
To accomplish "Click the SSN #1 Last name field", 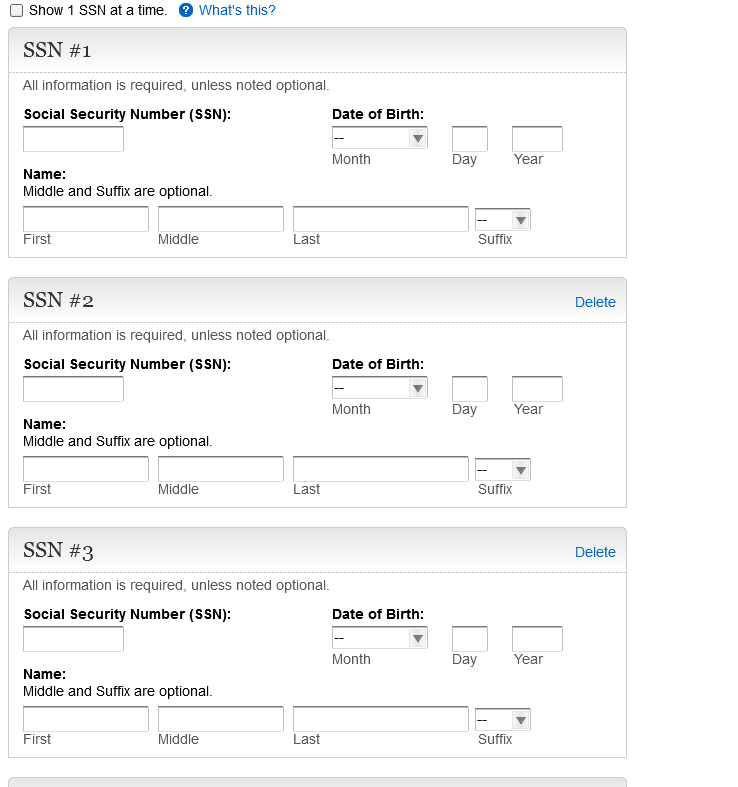I will pyautogui.click(x=380, y=219).
